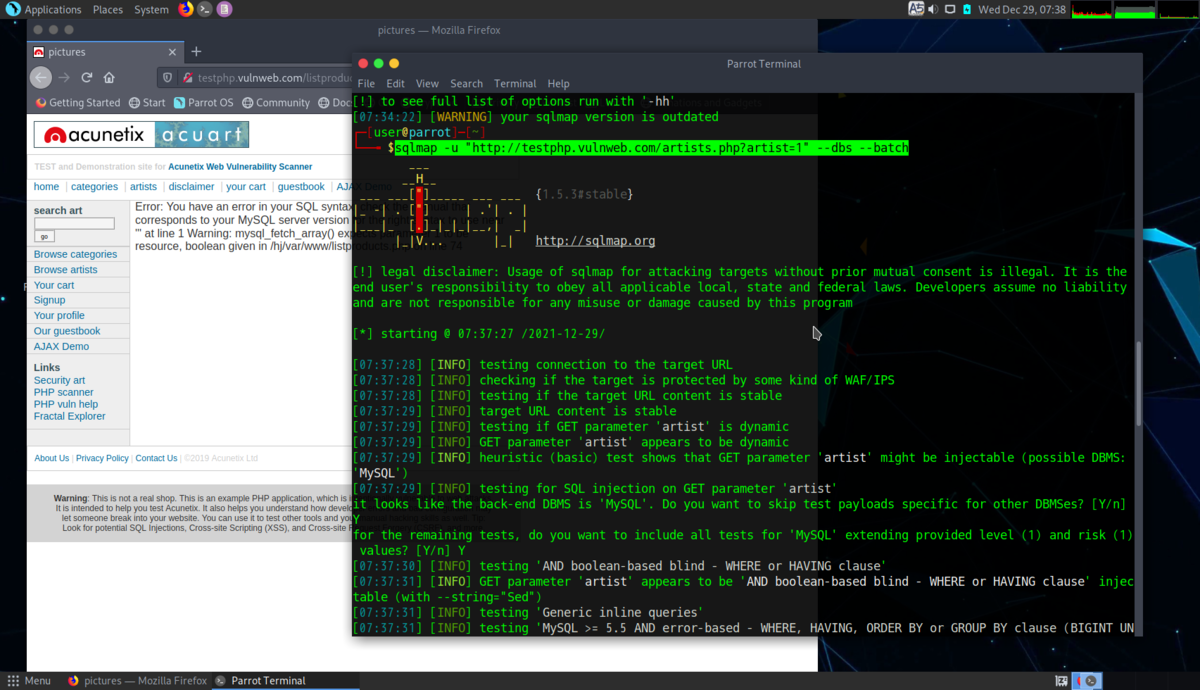The height and width of the screenshot is (690, 1200).
Task: Go forward in Firefox
Action: (64, 77)
